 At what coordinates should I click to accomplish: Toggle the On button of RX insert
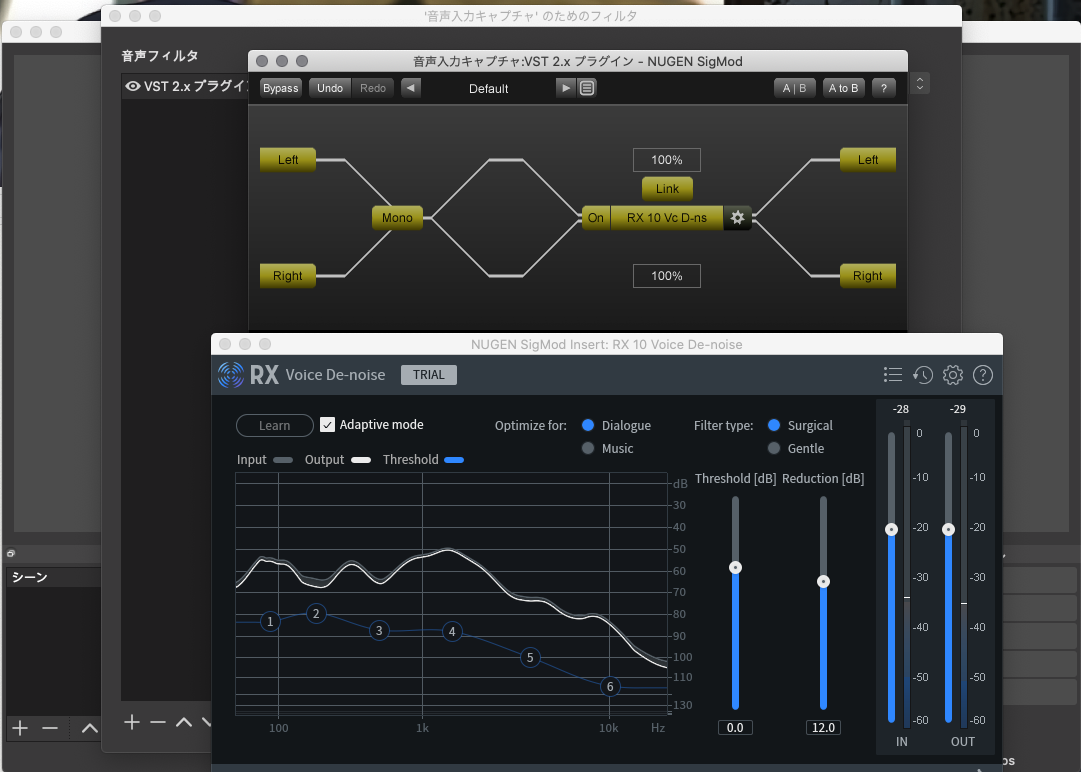pos(596,218)
